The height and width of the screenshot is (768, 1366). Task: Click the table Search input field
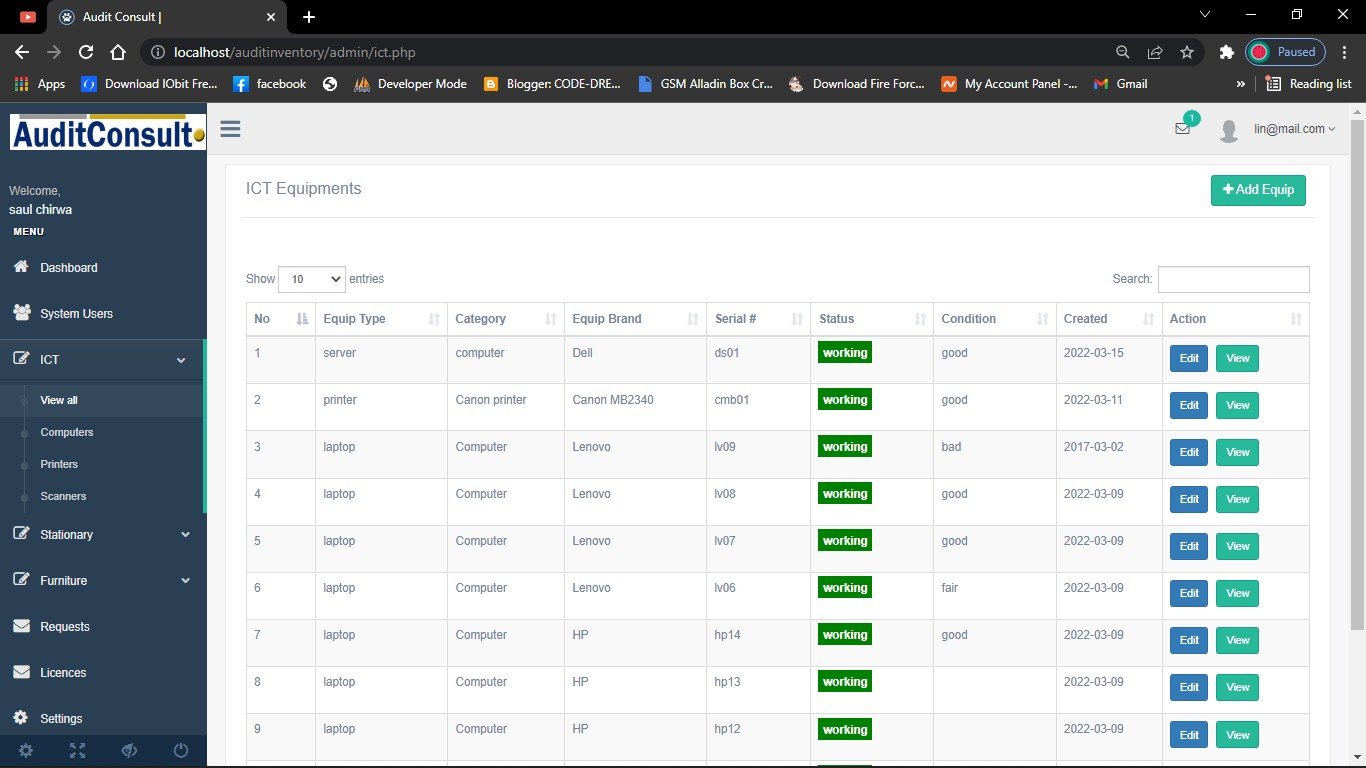1233,280
